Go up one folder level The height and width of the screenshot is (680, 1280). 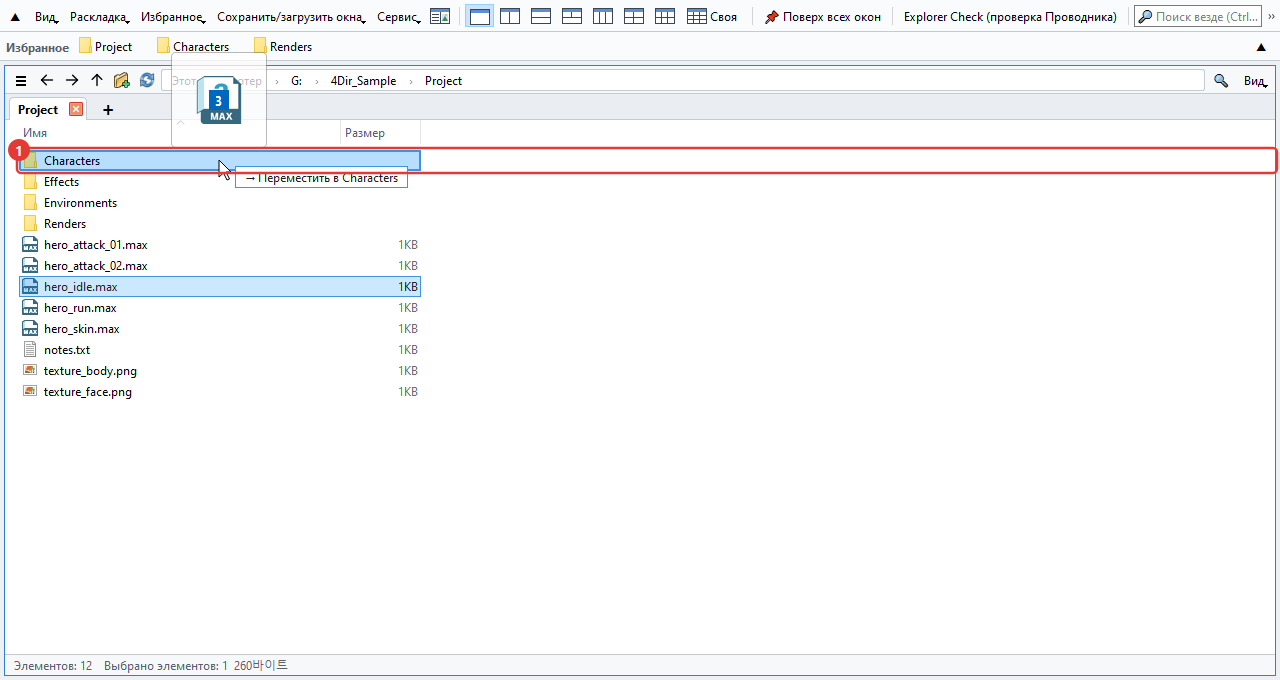(96, 81)
